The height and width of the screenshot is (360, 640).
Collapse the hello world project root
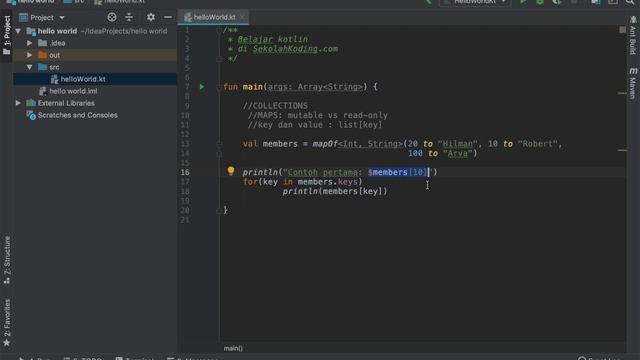coord(18,31)
